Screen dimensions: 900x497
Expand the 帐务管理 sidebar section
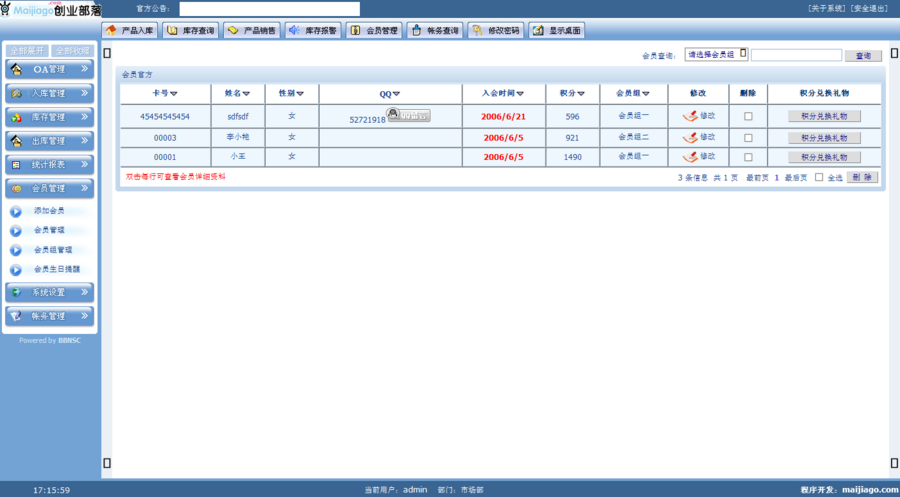tap(49, 316)
